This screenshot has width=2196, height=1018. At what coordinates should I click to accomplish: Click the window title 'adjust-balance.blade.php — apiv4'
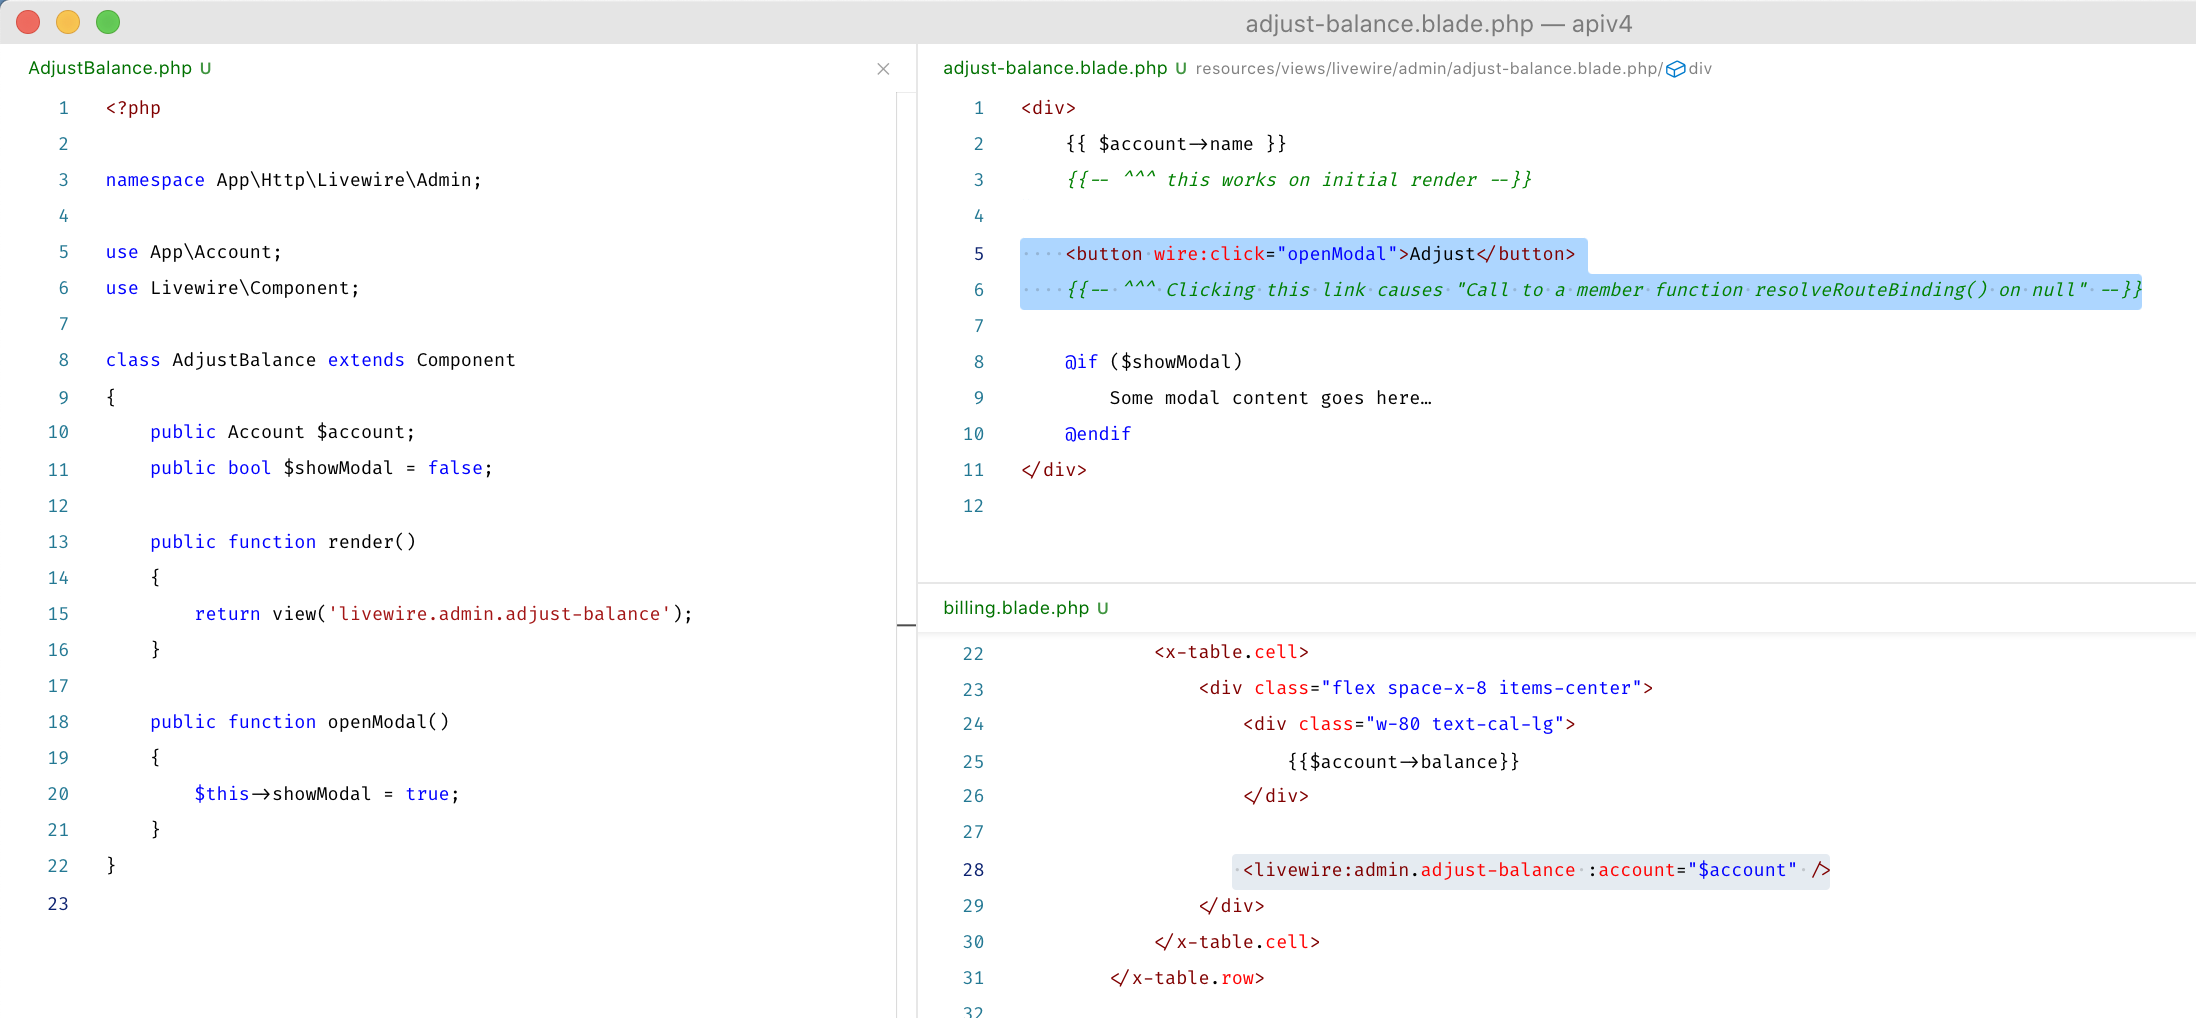(x=1438, y=23)
